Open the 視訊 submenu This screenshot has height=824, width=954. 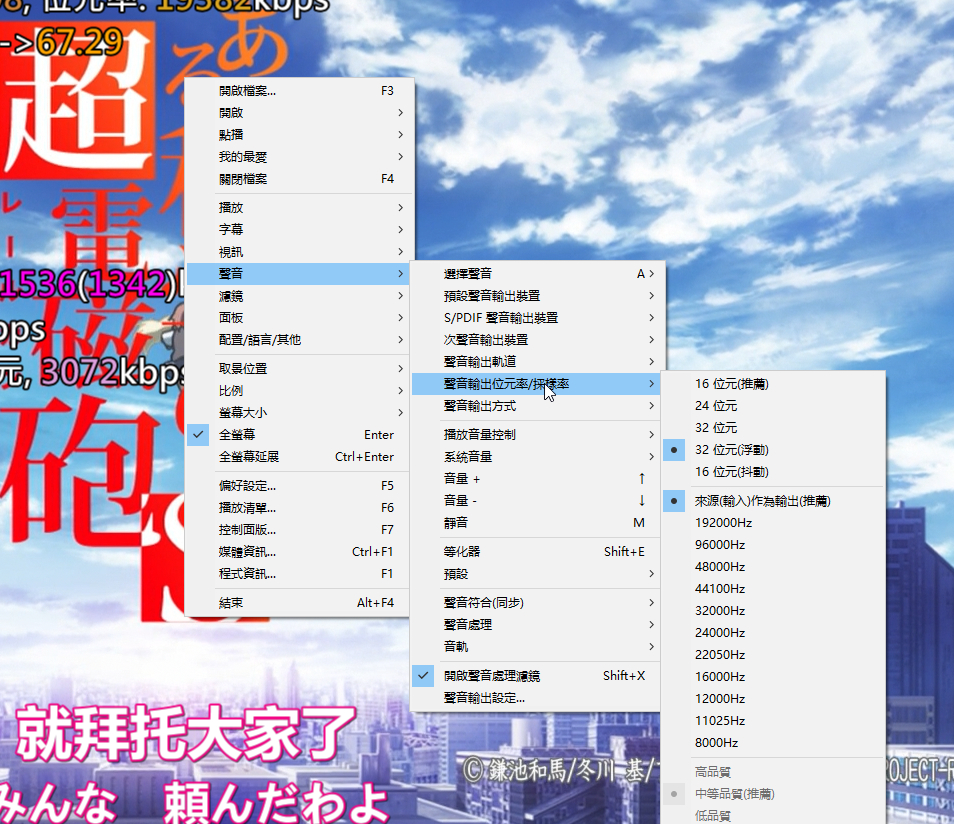(x=299, y=252)
